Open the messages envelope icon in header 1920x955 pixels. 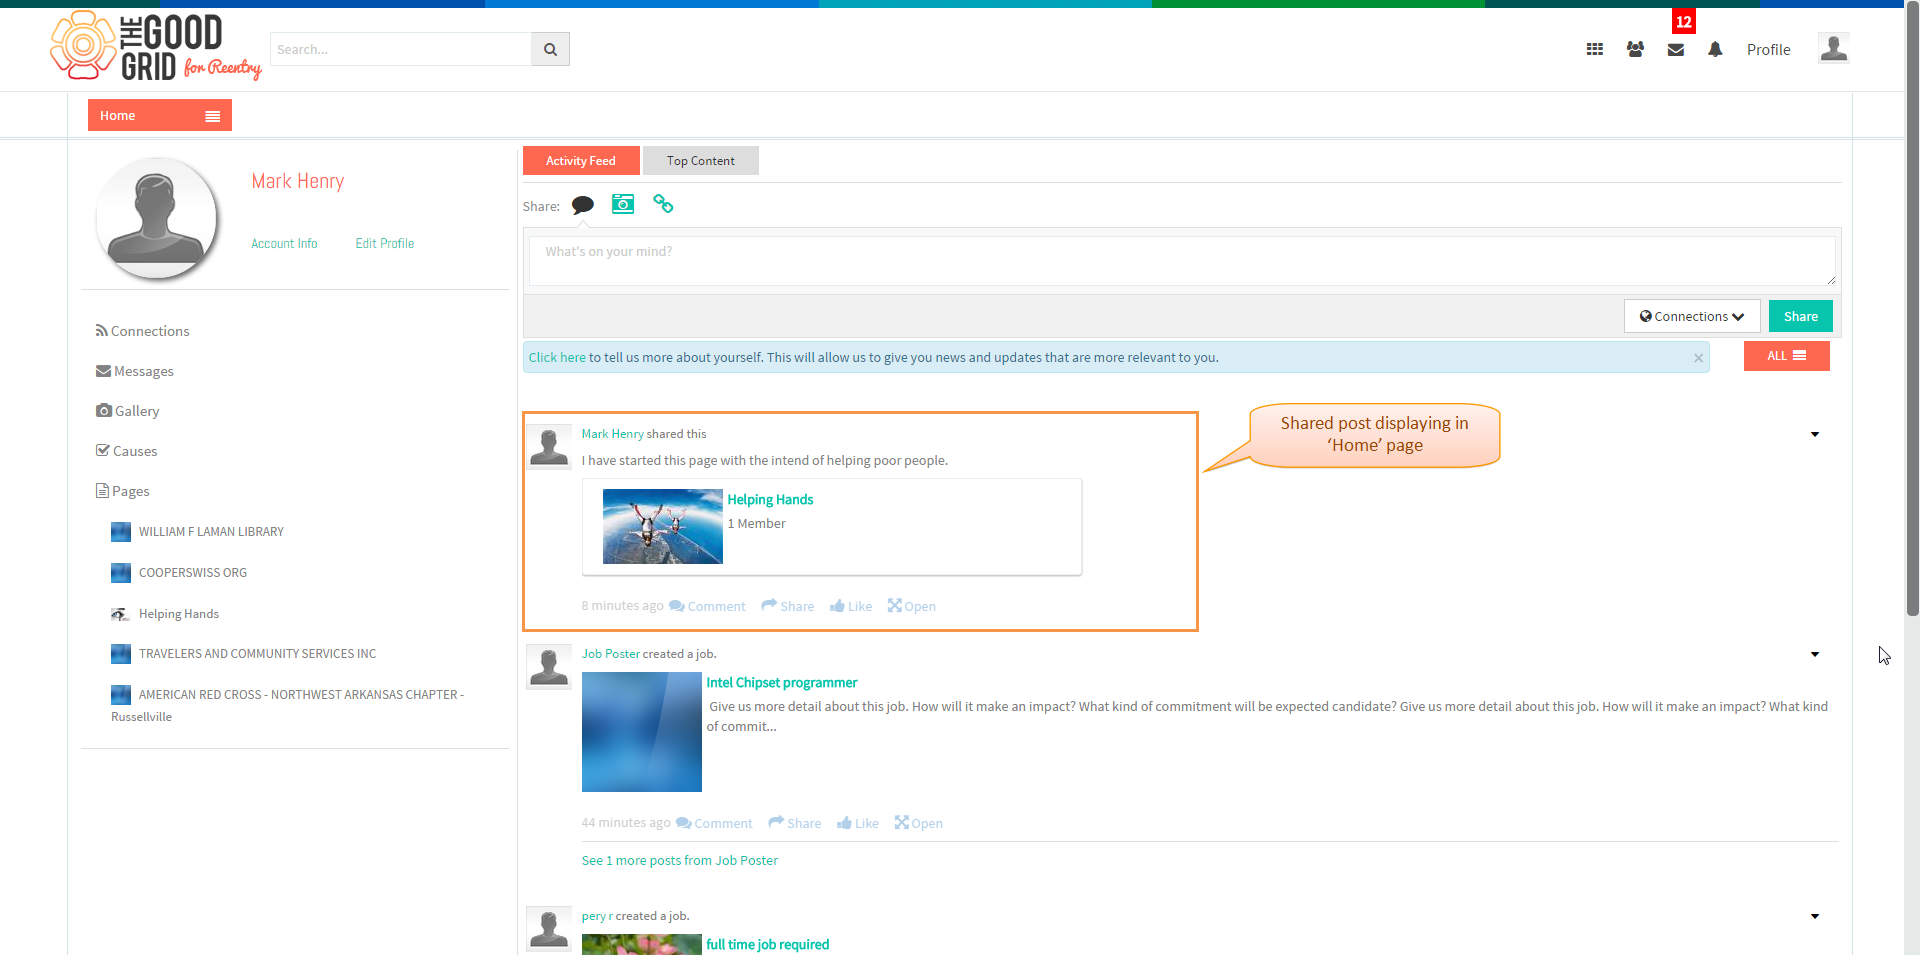[x=1676, y=49]
